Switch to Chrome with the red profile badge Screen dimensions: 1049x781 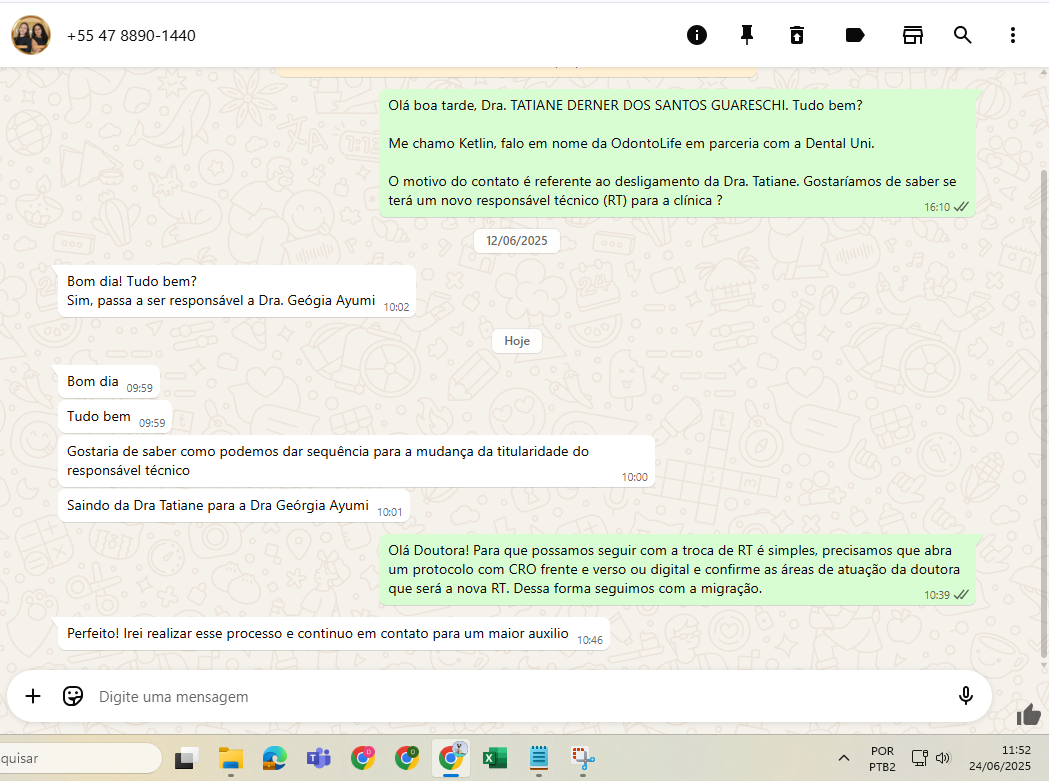[x=363, y=758]
